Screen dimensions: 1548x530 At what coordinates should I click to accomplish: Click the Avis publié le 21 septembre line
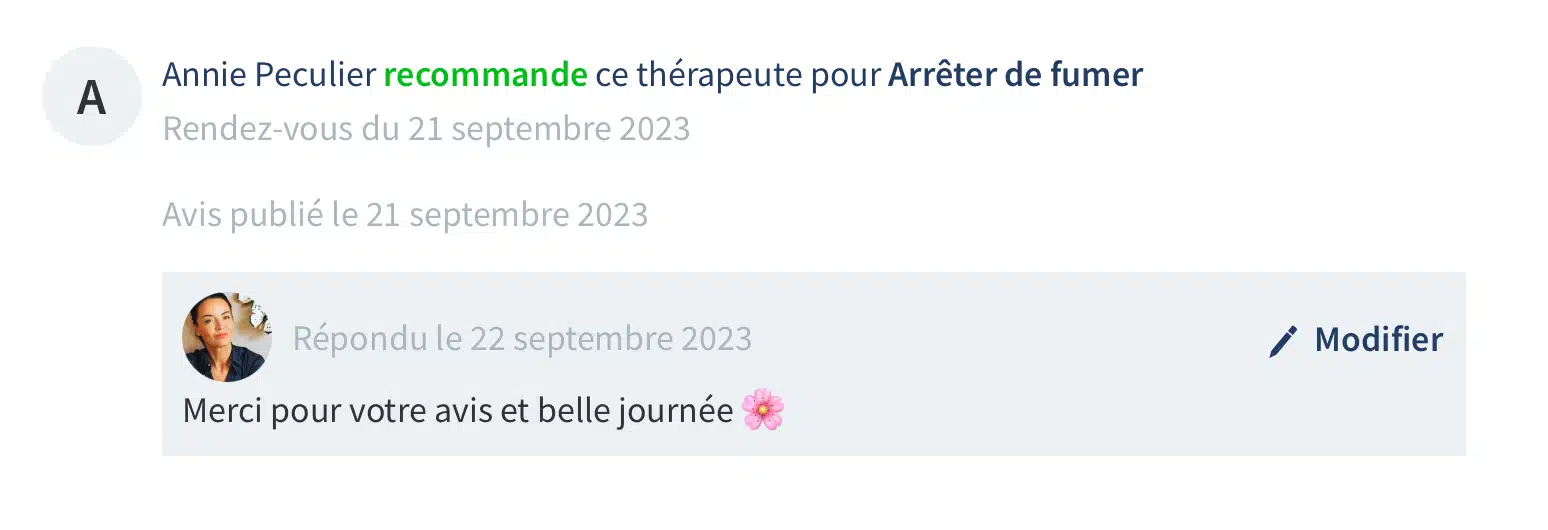(x=405, y=214)
